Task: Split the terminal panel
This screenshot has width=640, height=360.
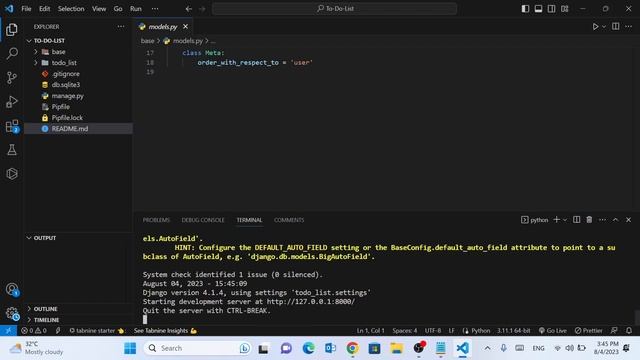Action: pos(576,220)
